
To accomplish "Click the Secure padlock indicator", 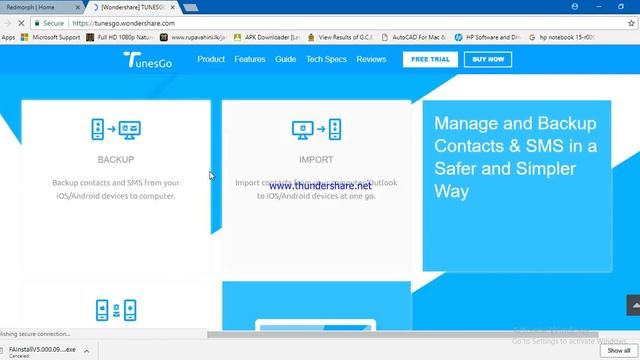I will click(49, 23).
